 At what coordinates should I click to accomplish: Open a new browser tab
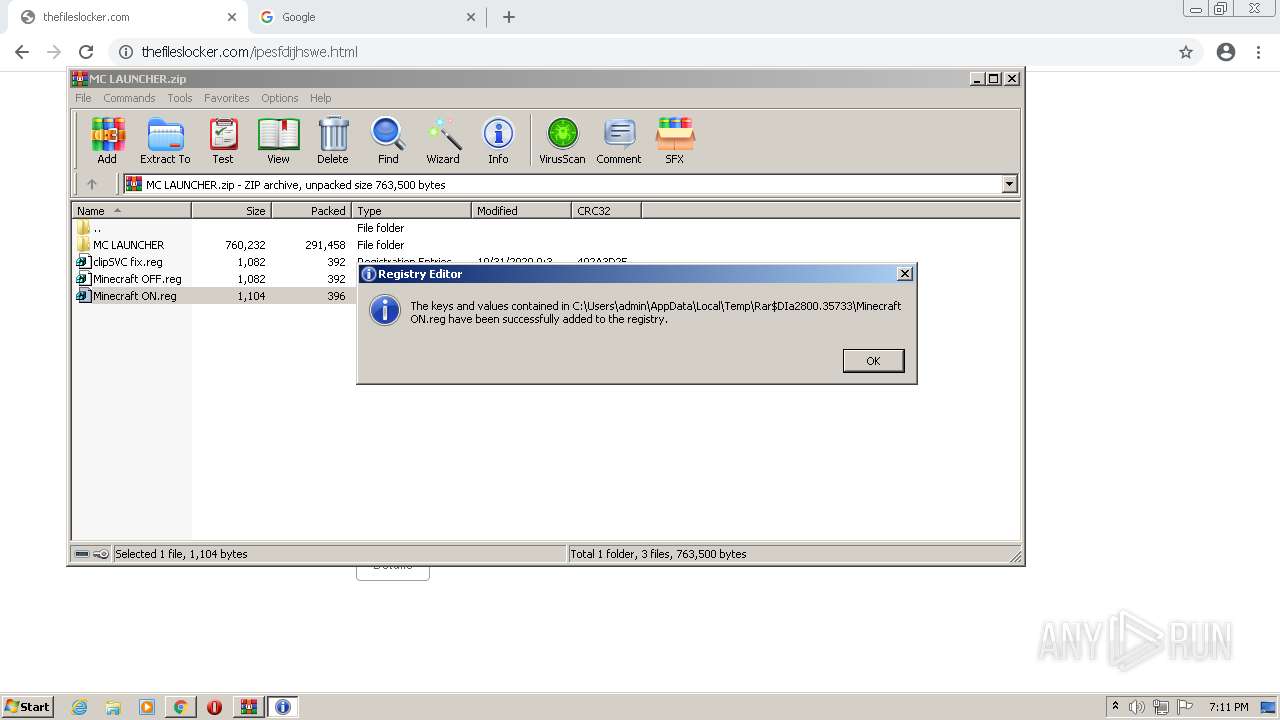509,17
